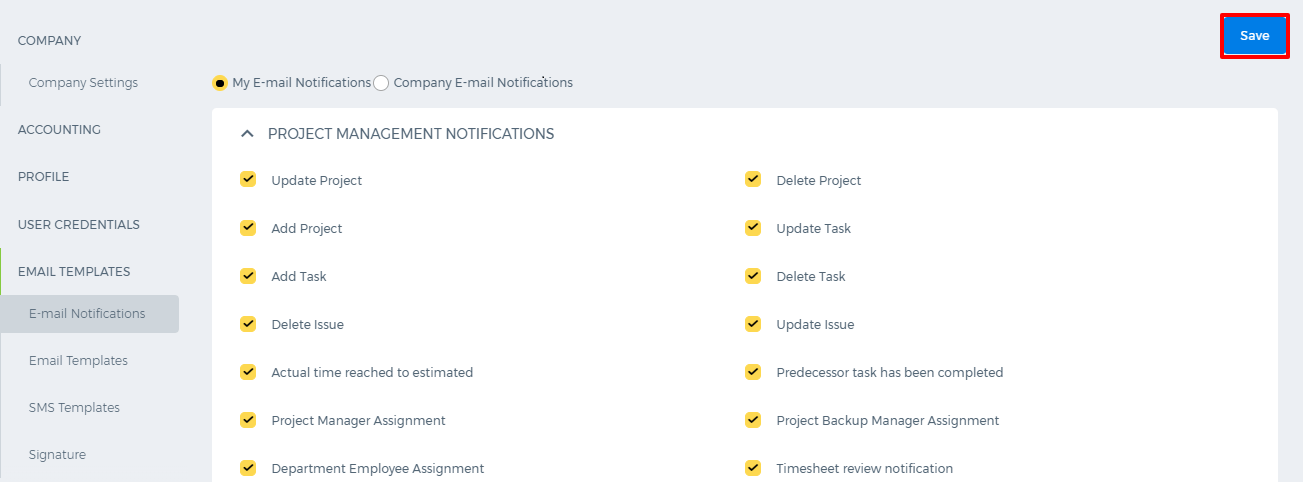The width and height of the screenshot is (1303, 482).
Task: Uncheck the Update Project checkbox
Action: pos(248,180)
